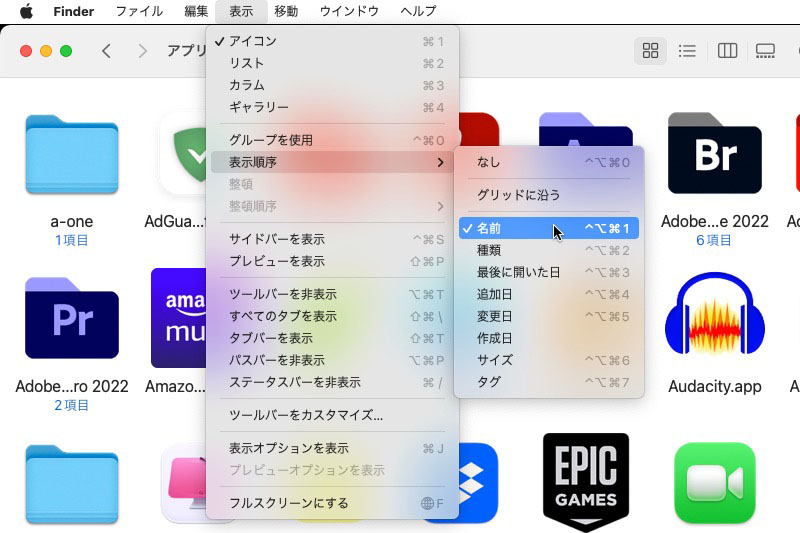
Task: Click the a-one folder name label
Action: click(72, 221)
